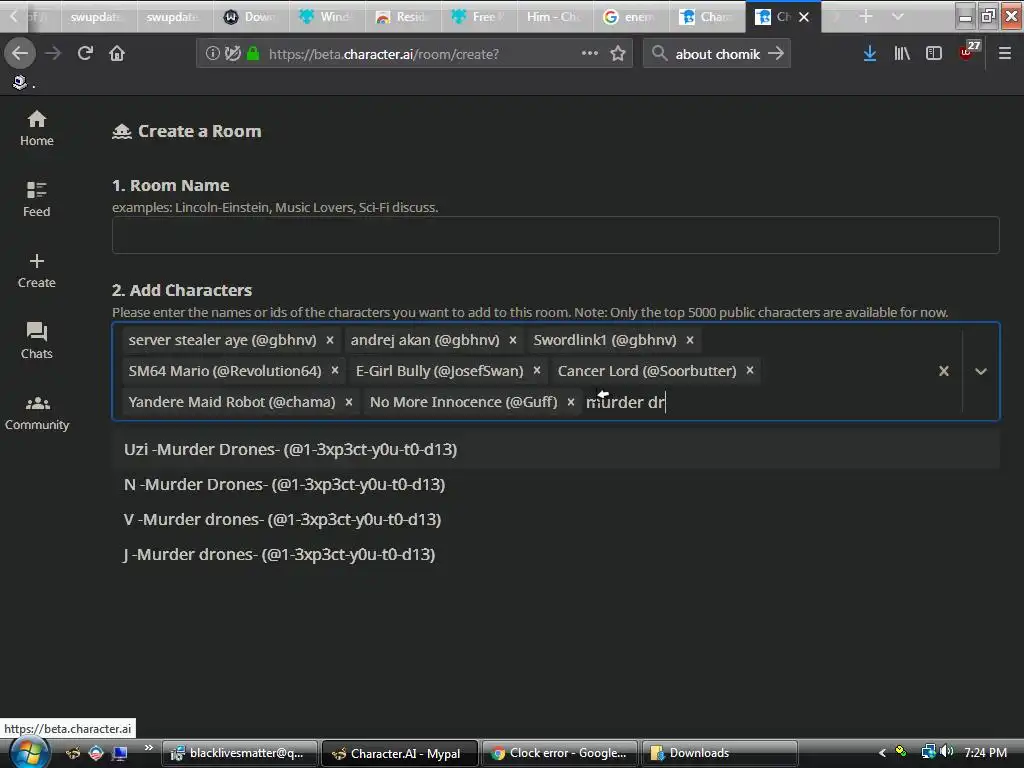Click the Create a Room heading
The width and height of the screenshot is (1024, 768).
[x=199, y=131]
